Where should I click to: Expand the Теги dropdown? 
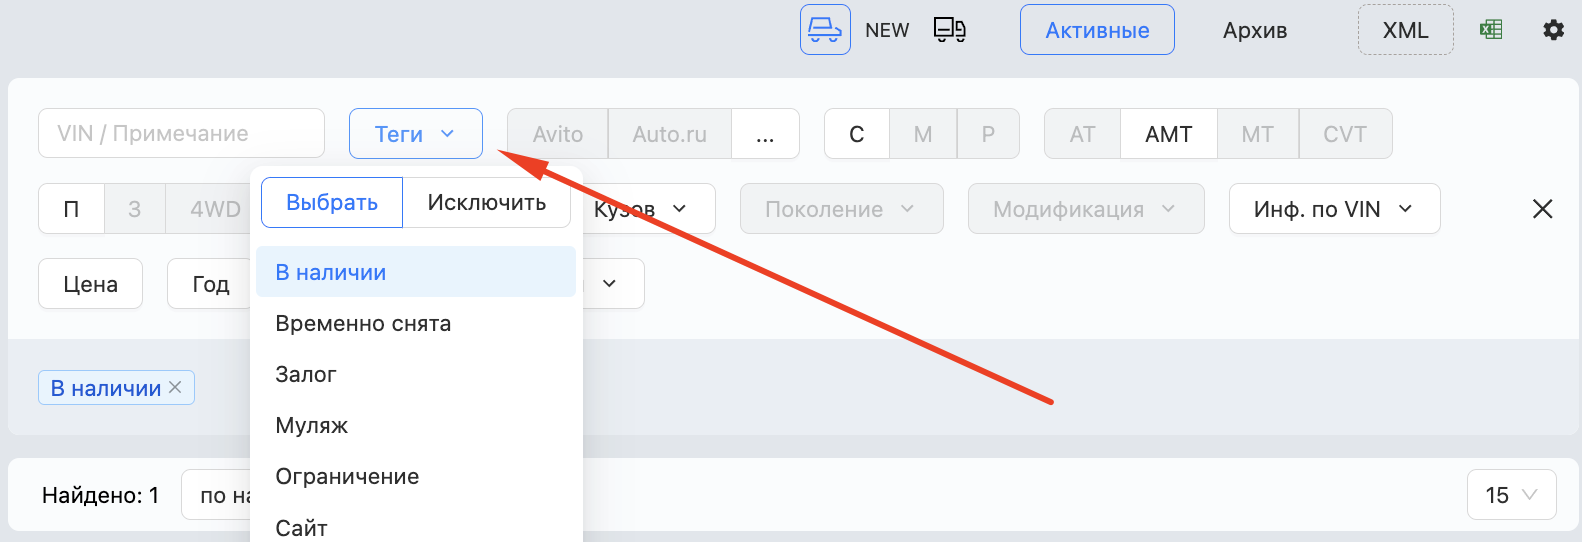415,134
